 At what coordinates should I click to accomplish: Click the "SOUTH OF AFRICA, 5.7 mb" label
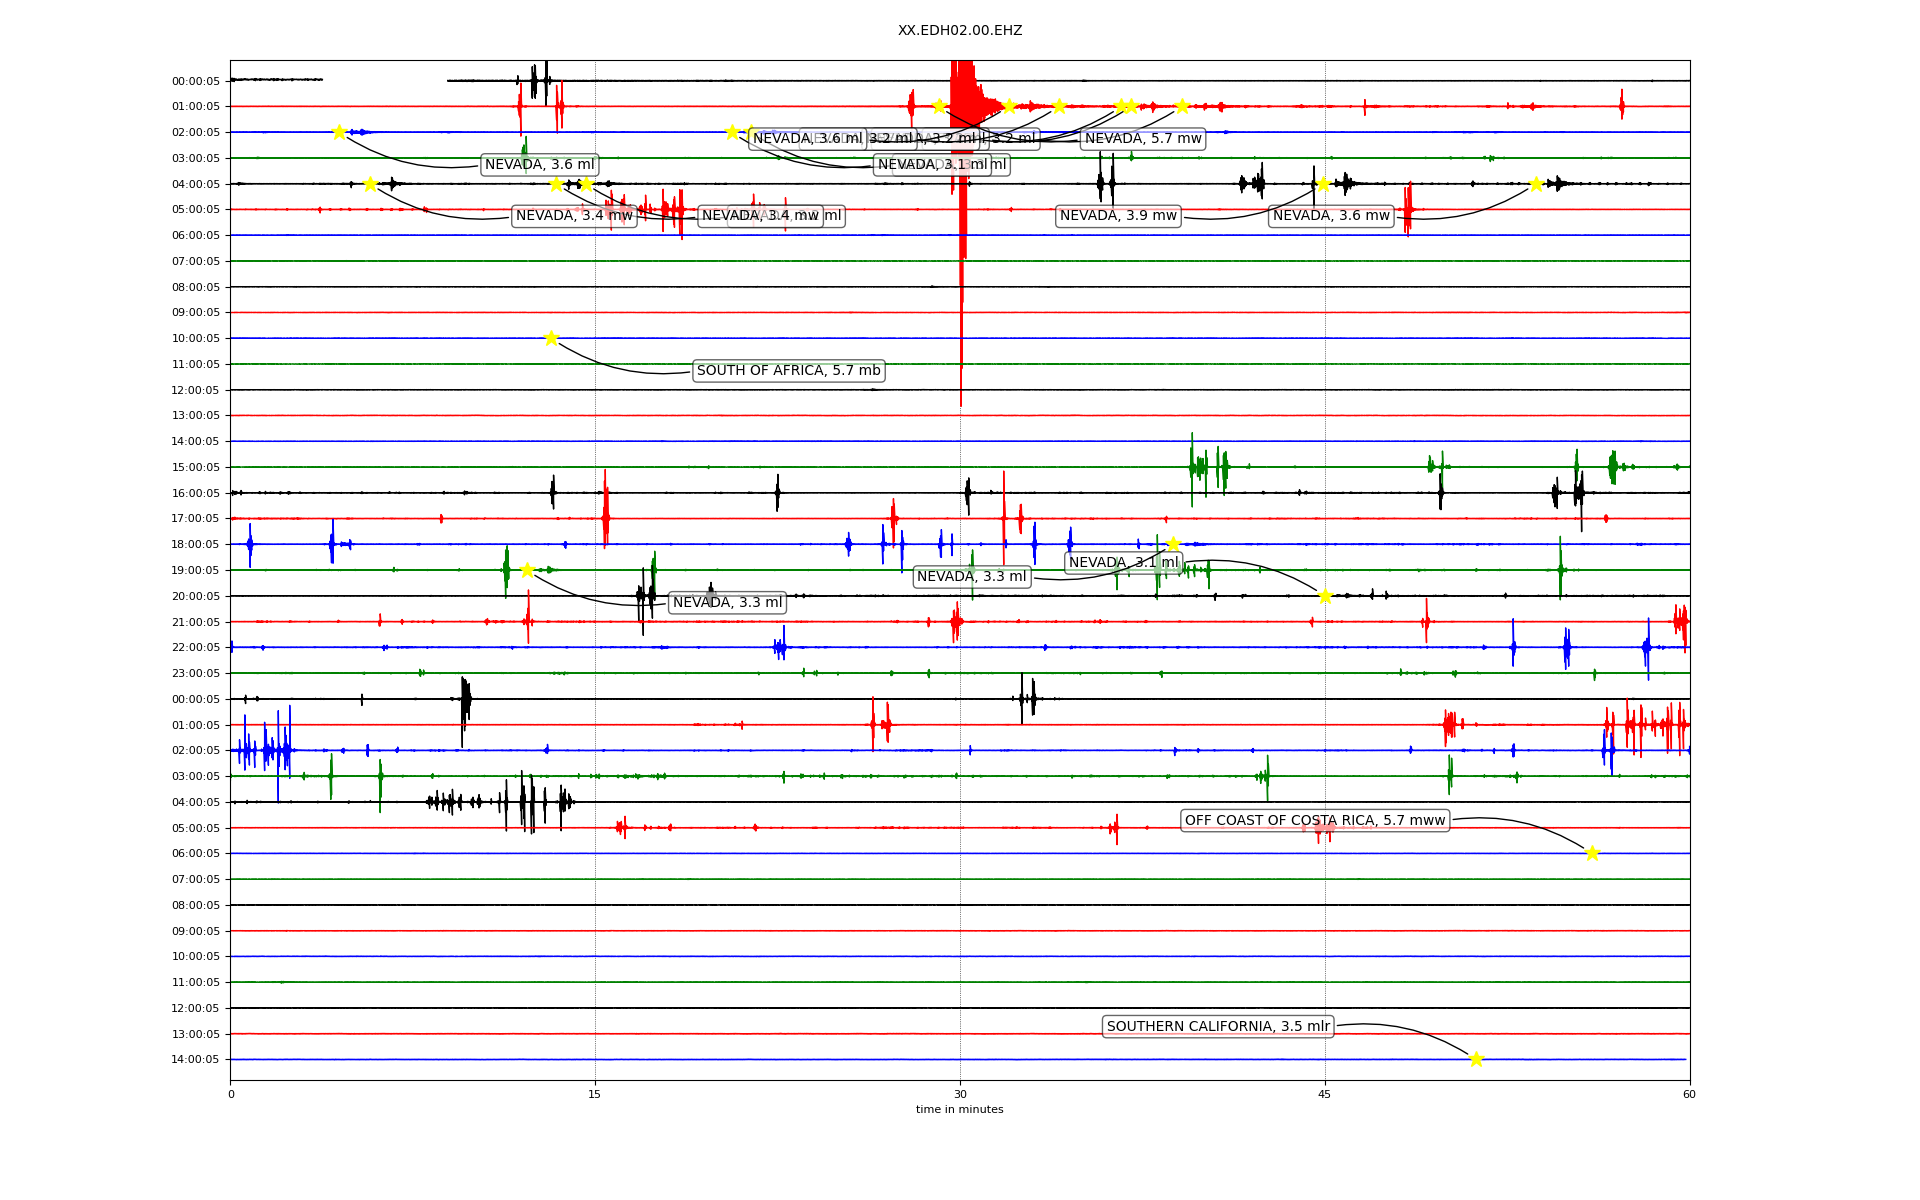[x=788, y=371]
